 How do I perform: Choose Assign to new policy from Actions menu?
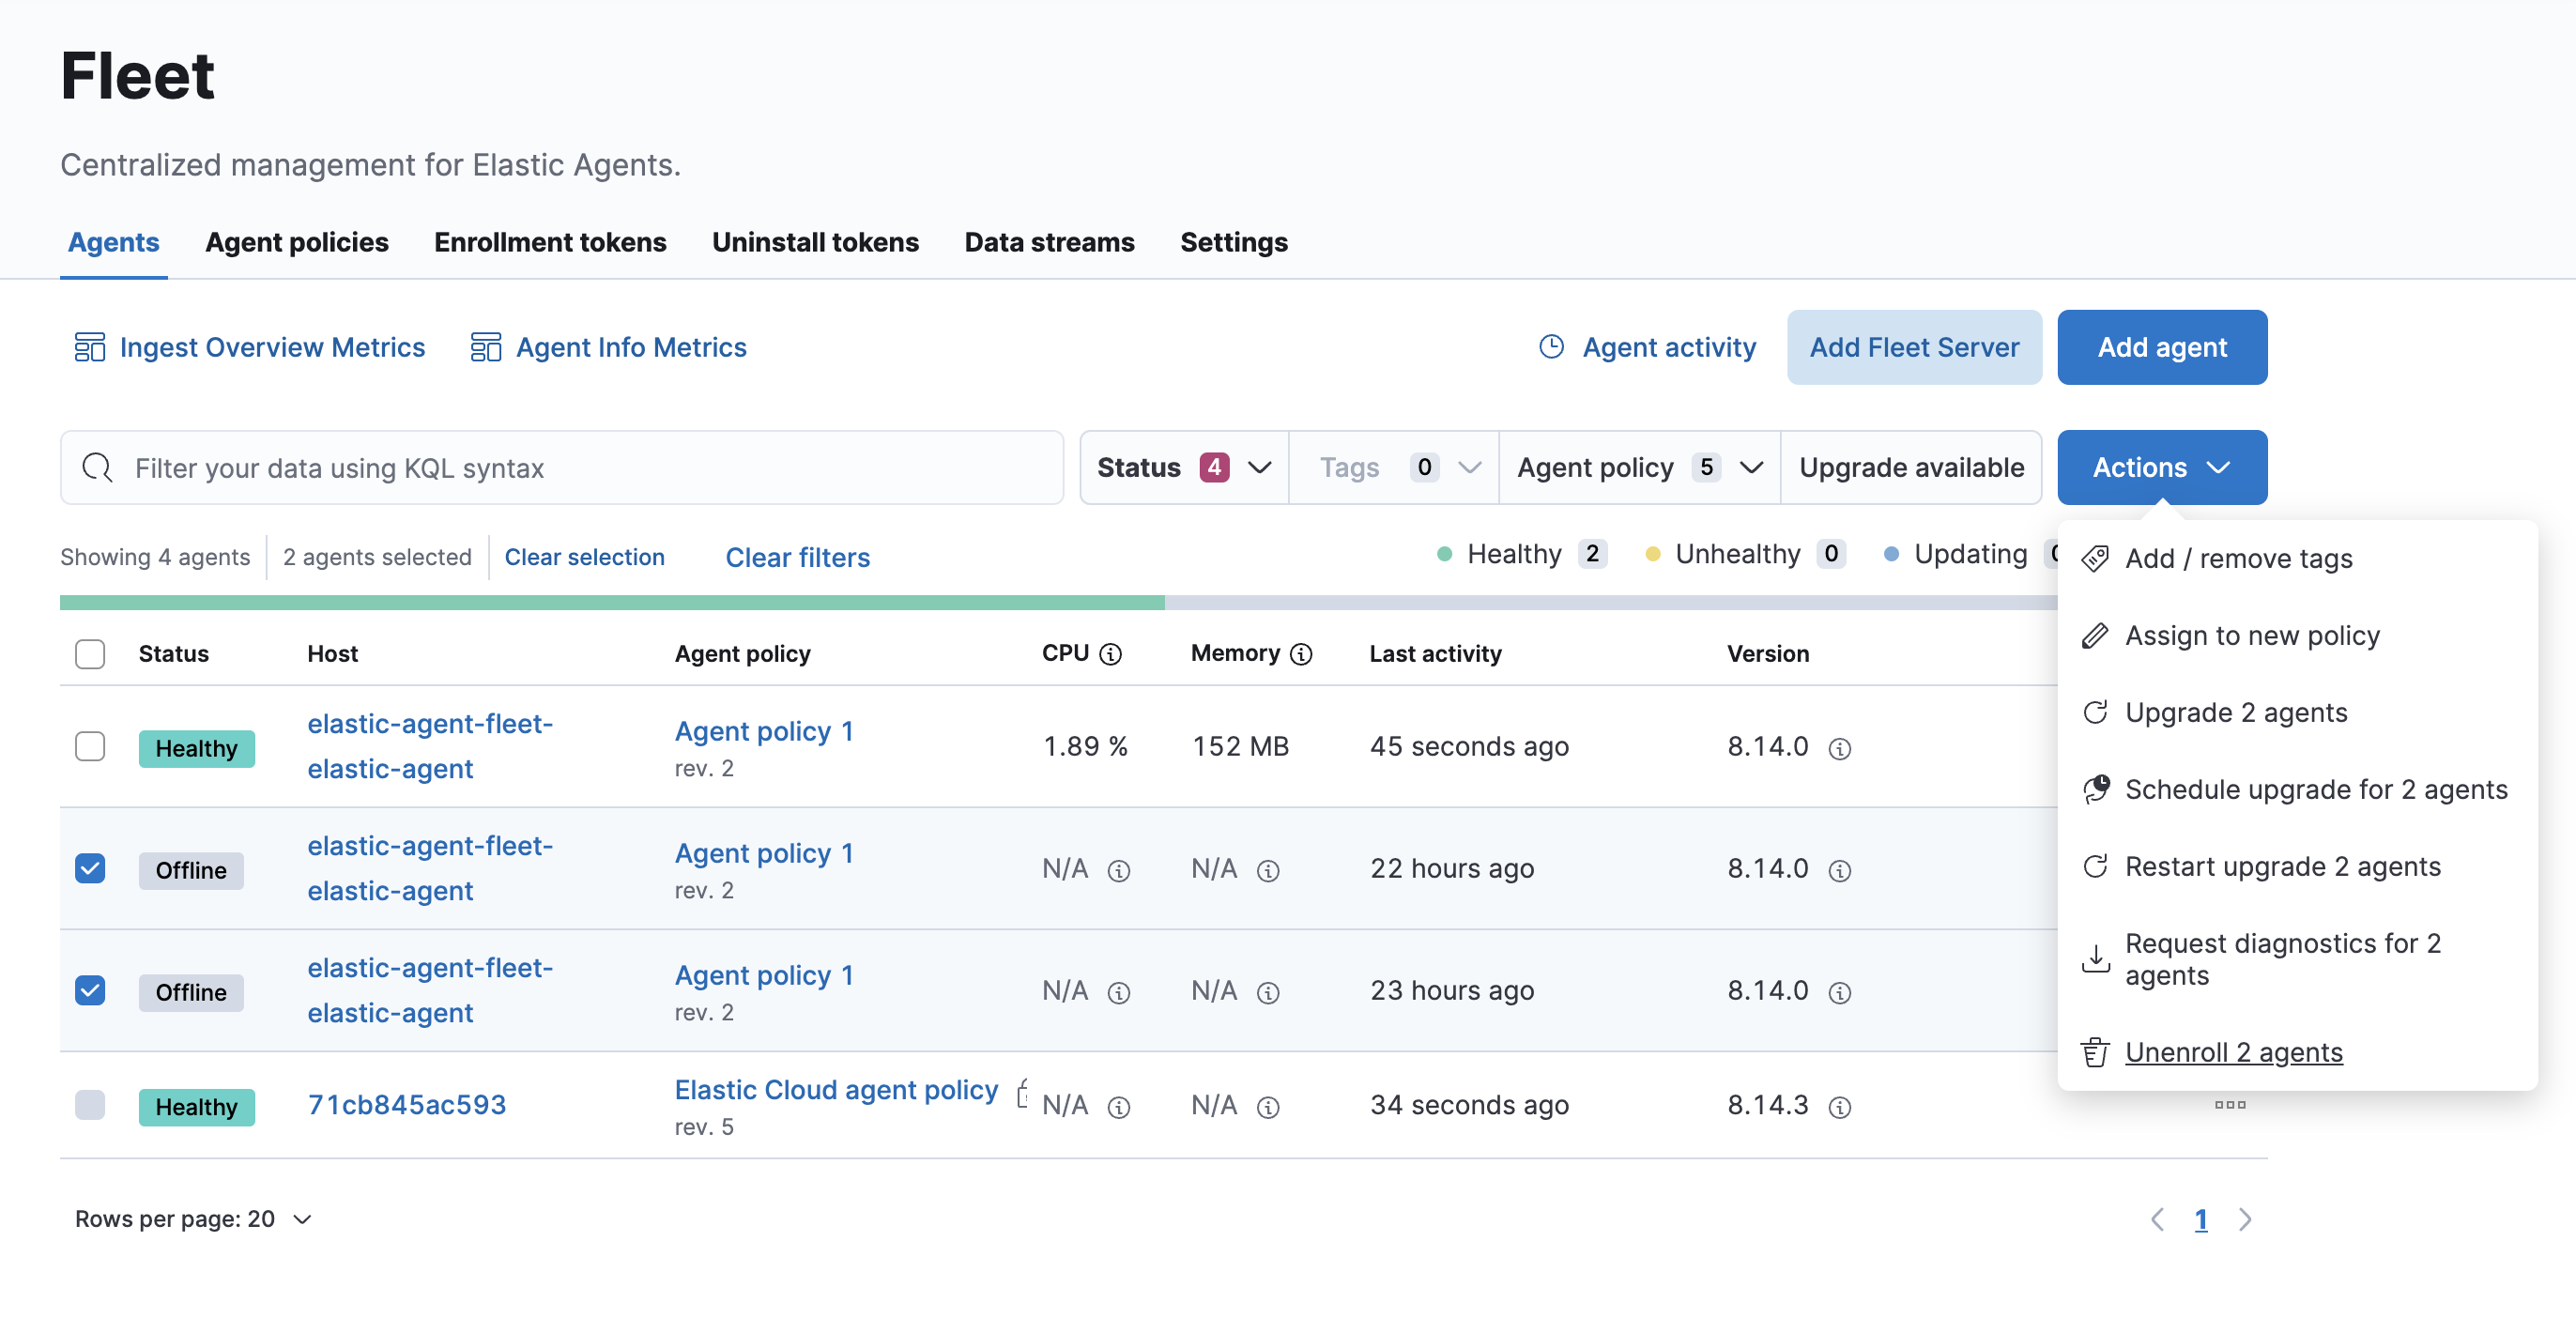(2251, 636)
